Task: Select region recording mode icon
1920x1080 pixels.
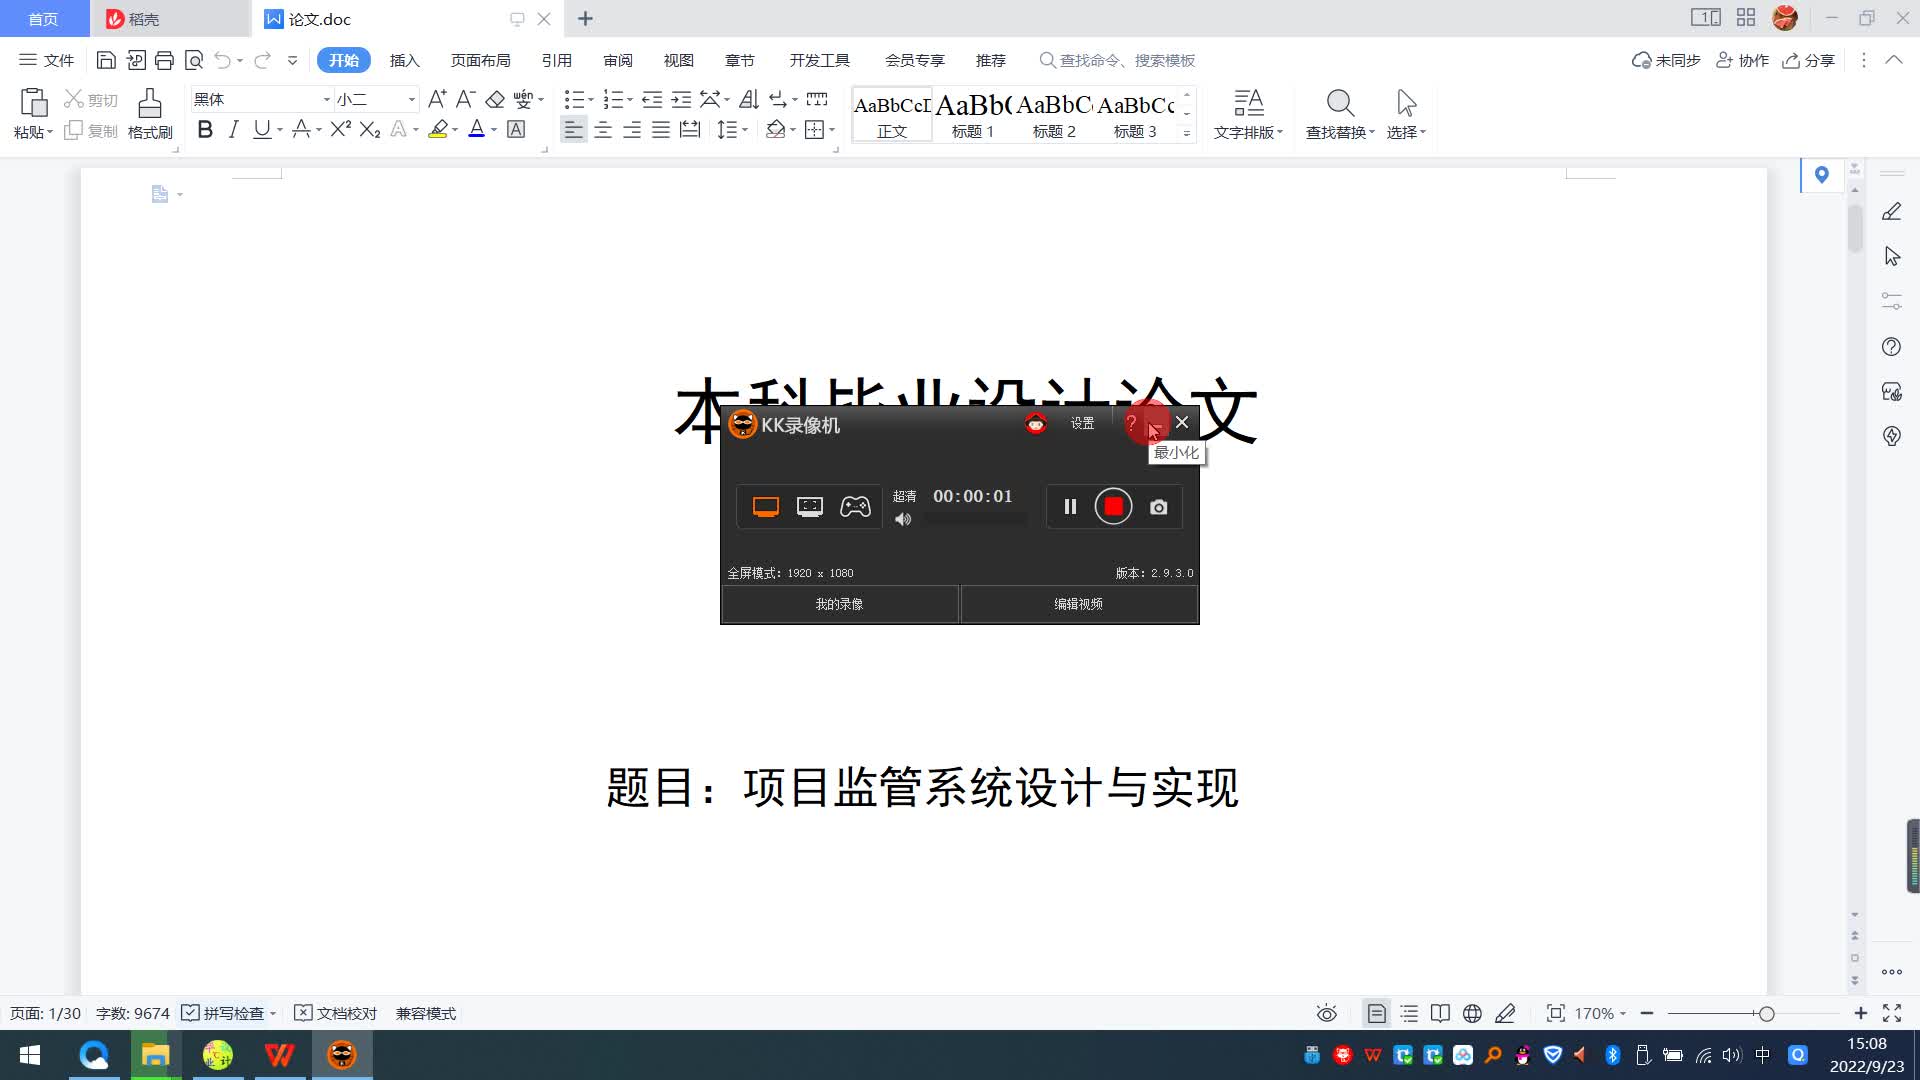Action: [810, 507]
